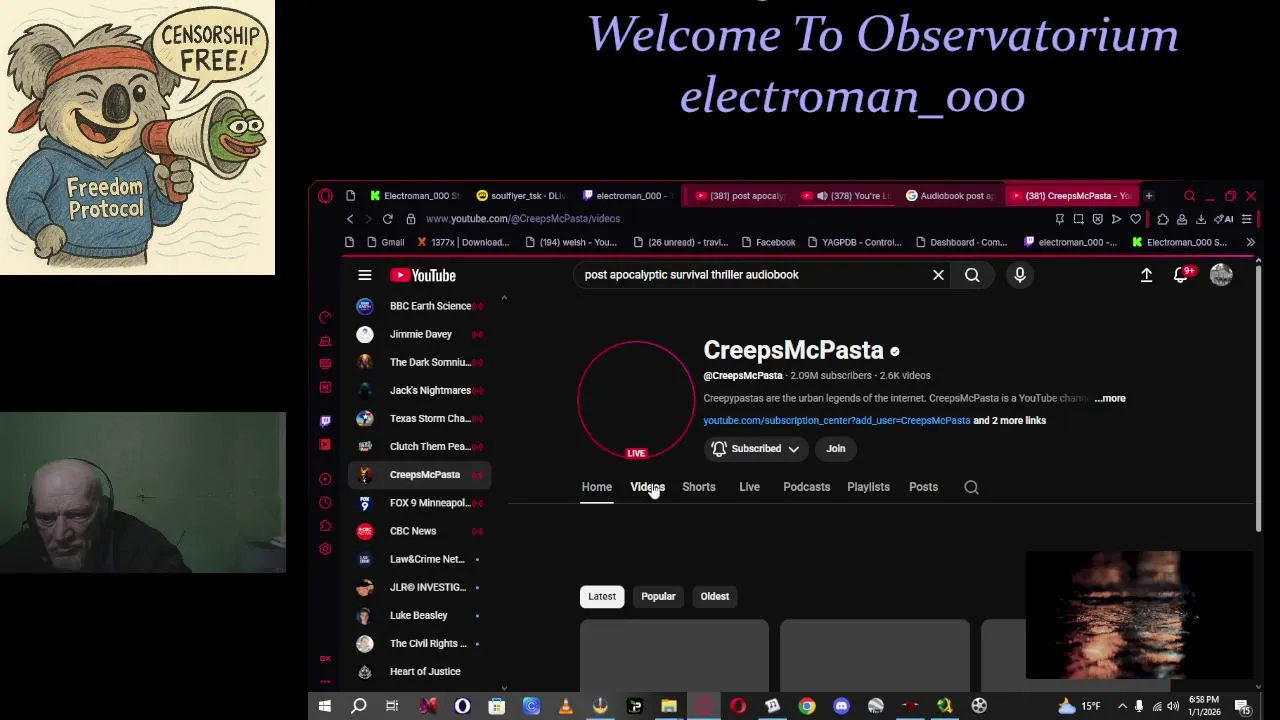This screenshot has height=720, width=1280.
Task: Open the Create upload icon
Action: (x=1146, y=275)
